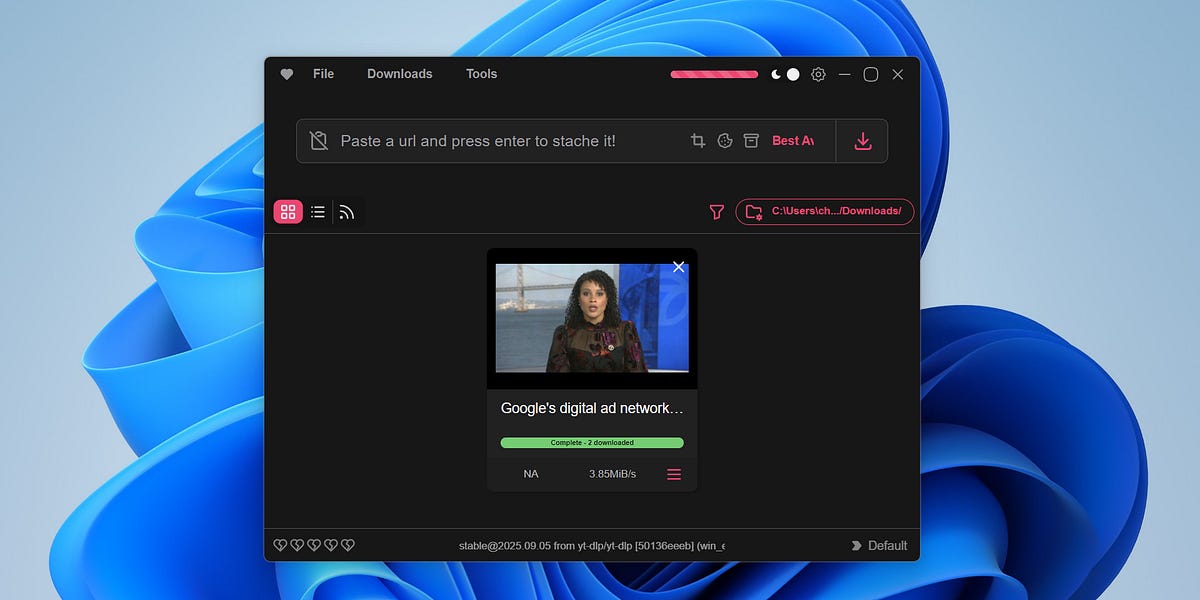Click the pink download arrow button
The image size is (1200, 600).
click(863, 141)
